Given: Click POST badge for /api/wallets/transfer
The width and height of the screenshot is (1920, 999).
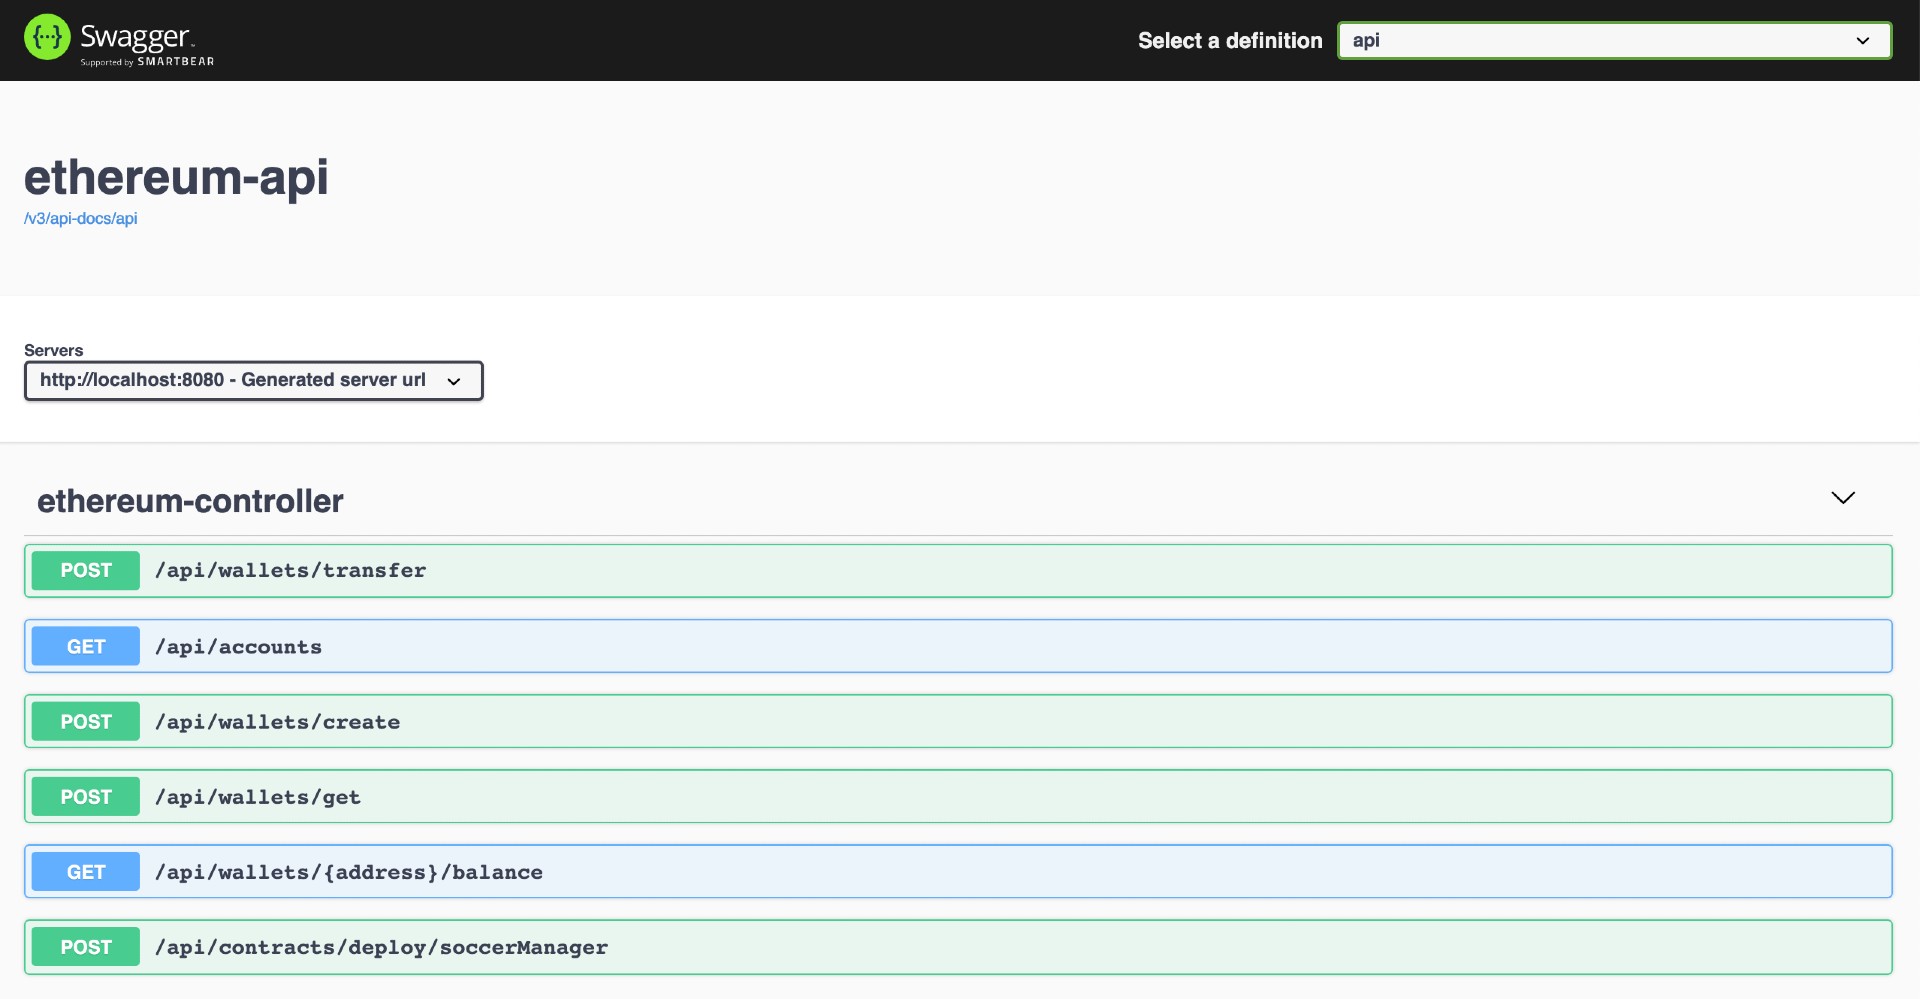Looking at the screenshot, I should [x=86, y=571].
